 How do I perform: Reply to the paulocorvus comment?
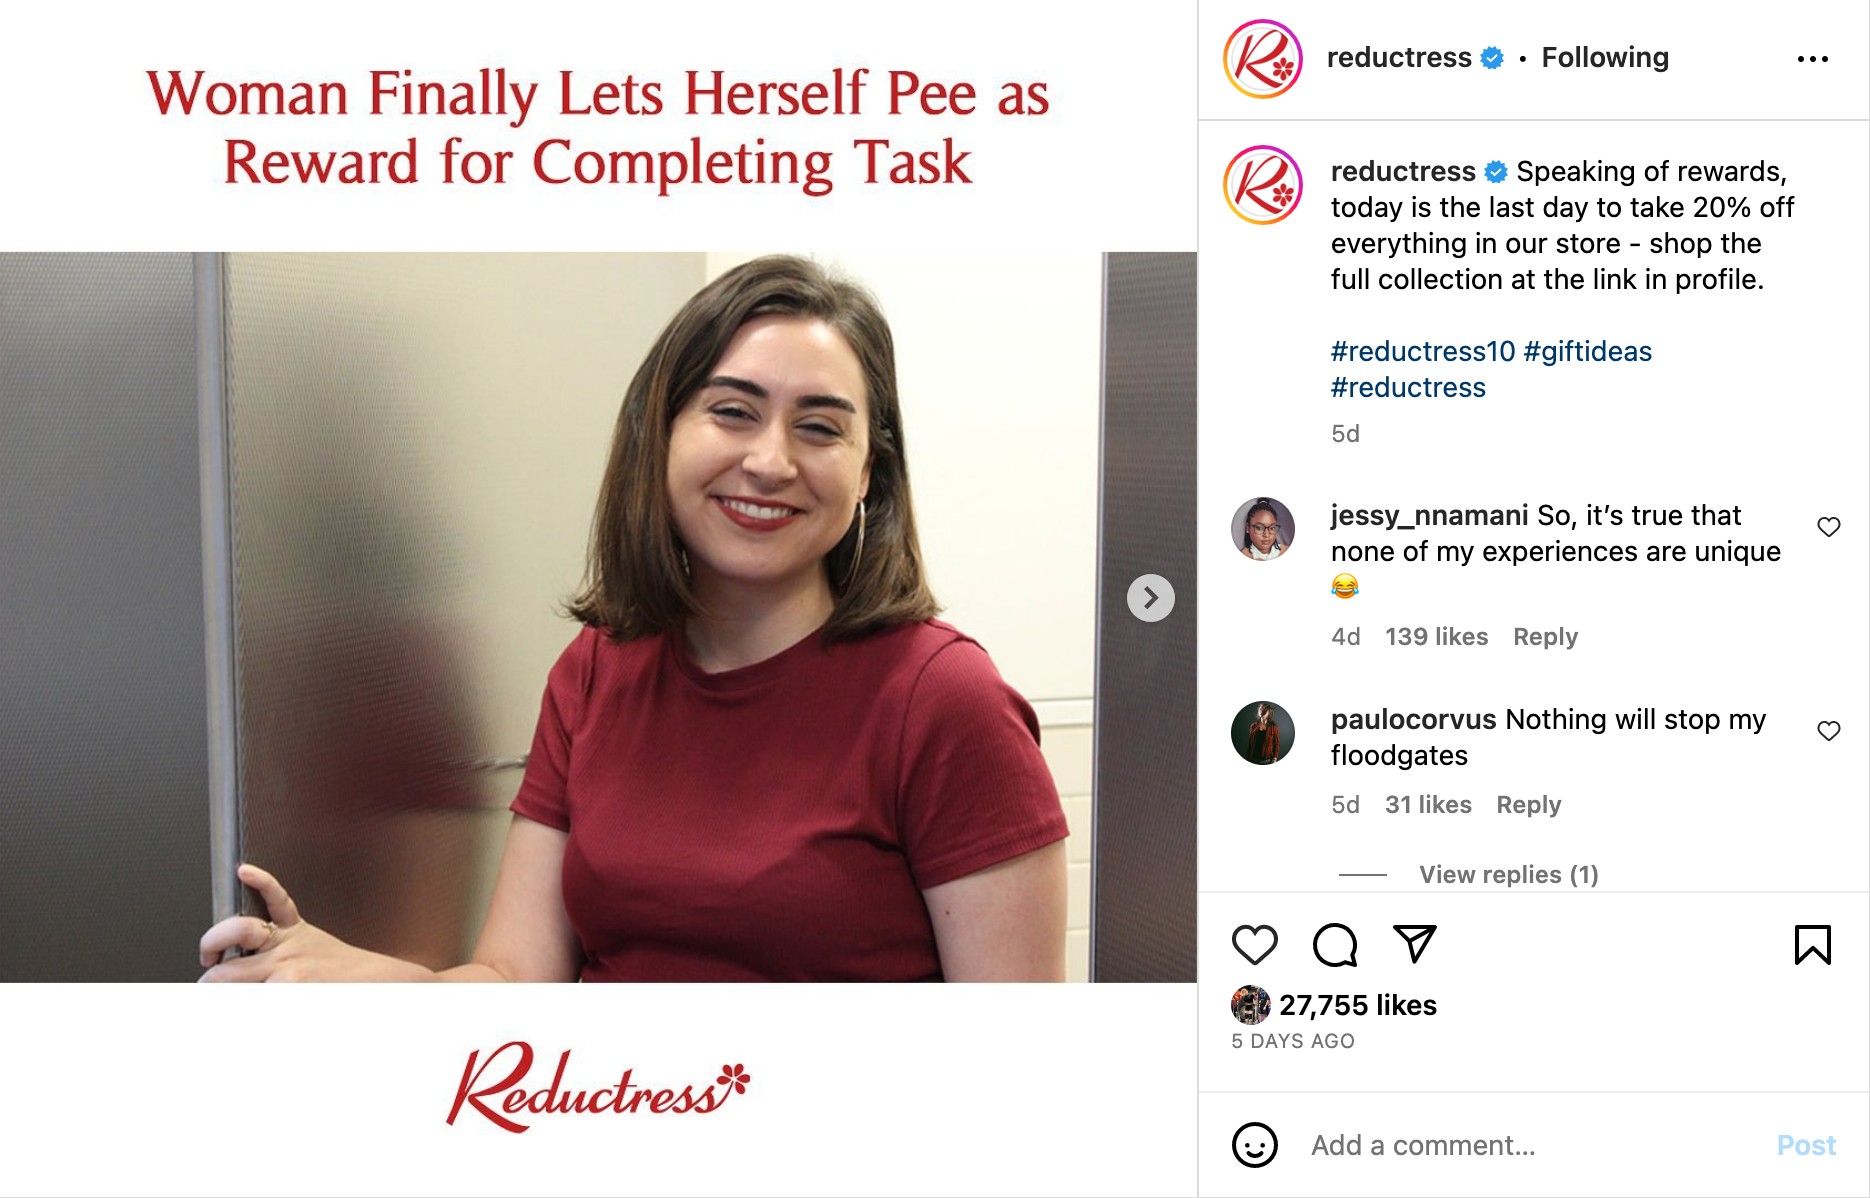[x=1528, y=805]
